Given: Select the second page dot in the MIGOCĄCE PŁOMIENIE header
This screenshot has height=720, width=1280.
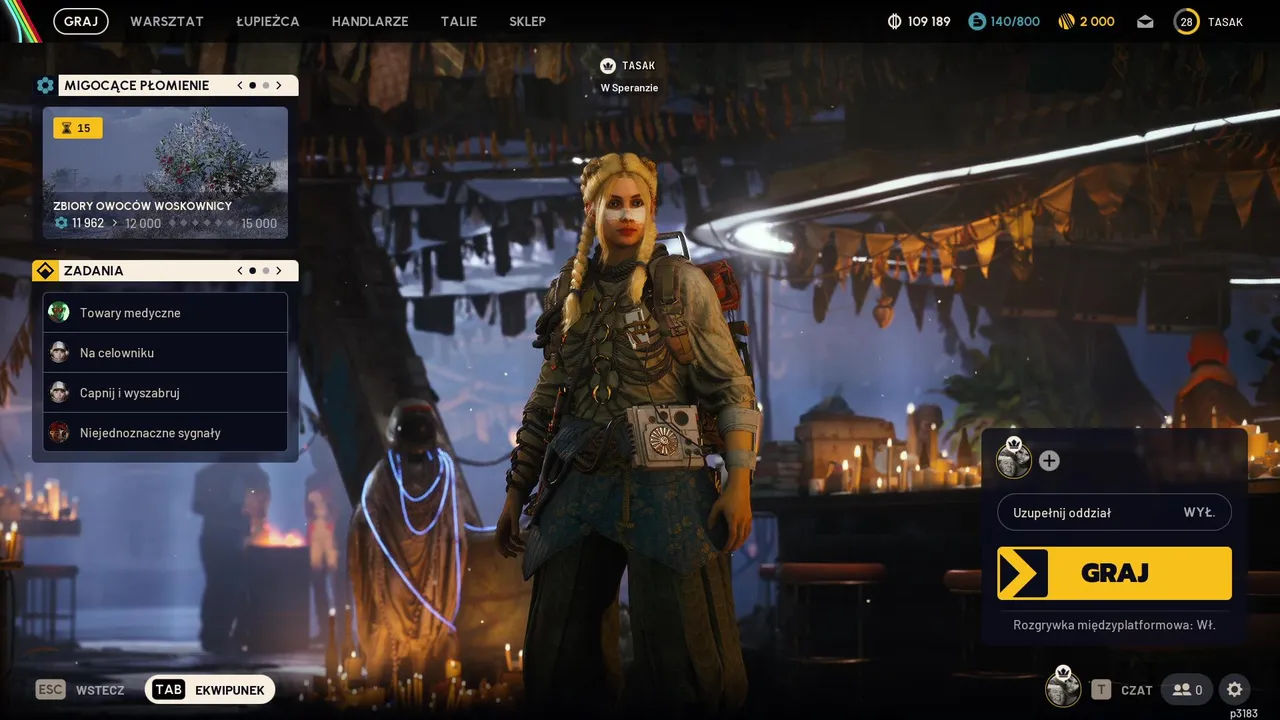Looking at the screenshot, I should tap(266, 86).
